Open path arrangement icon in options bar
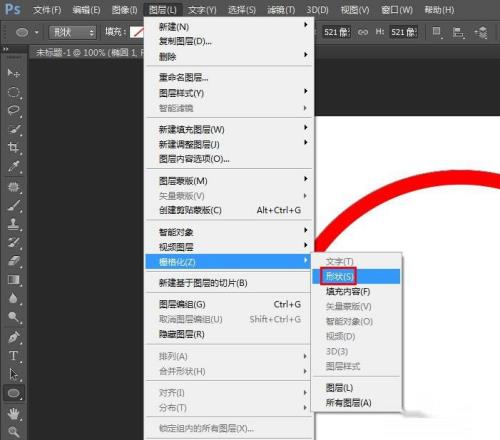This screenshot has width=500, height=440. [x=481, y=32]
